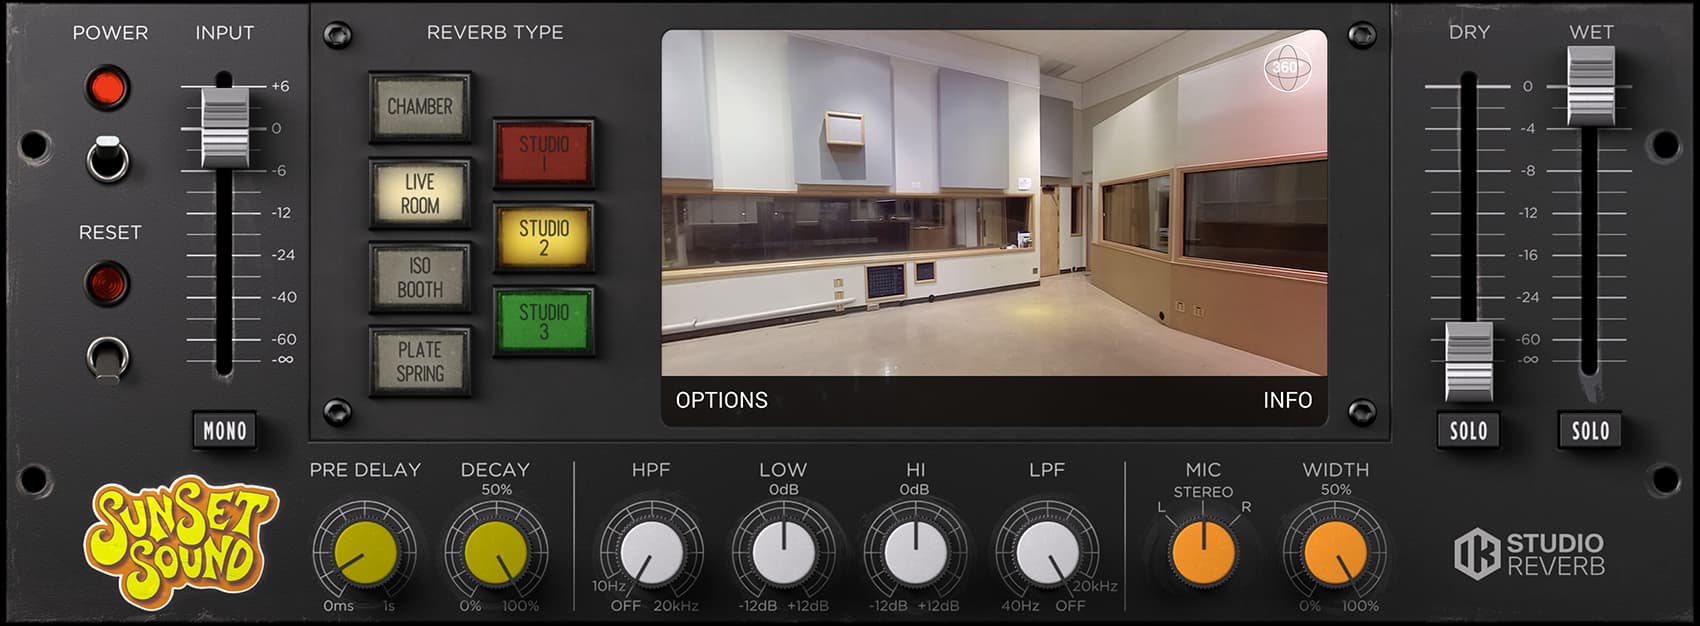Expand the Info panel
This screenshot has height=626, width=1700.
[x=1287, y=400]
